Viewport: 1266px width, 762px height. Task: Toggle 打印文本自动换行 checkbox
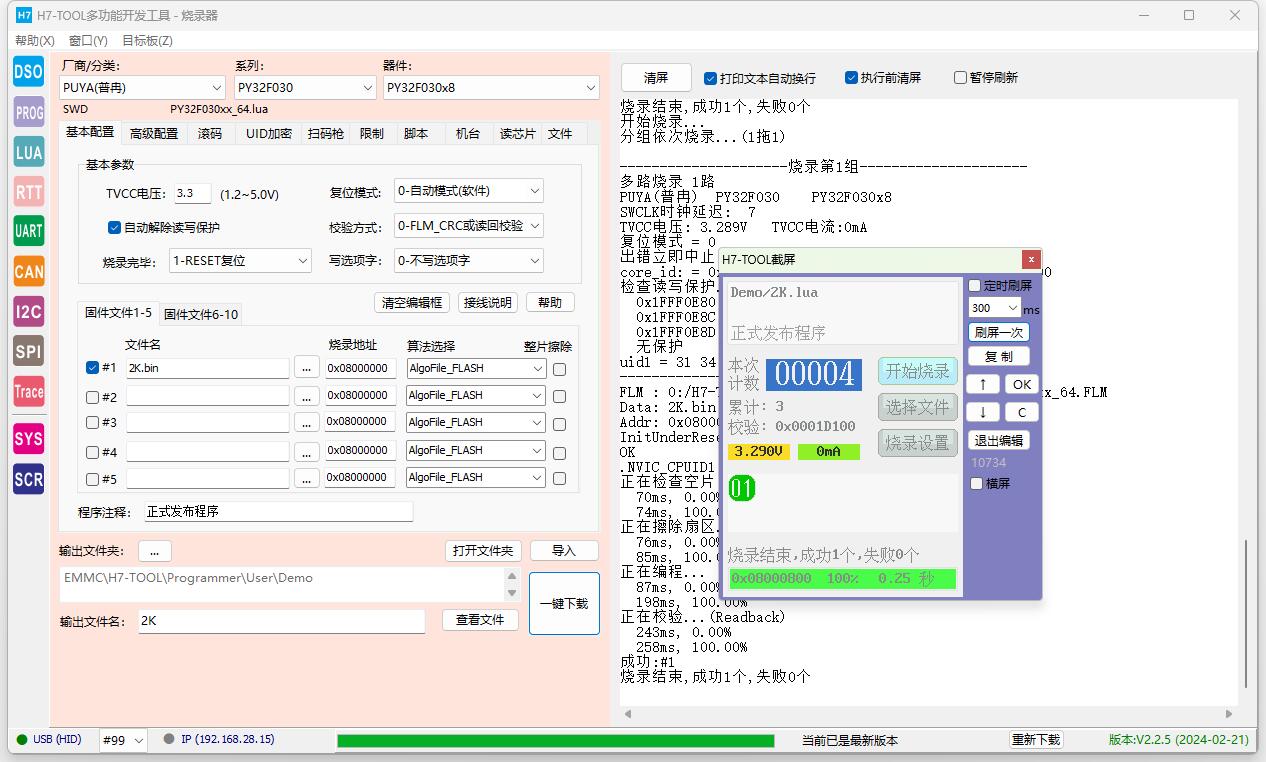click(x=710, y=78)
